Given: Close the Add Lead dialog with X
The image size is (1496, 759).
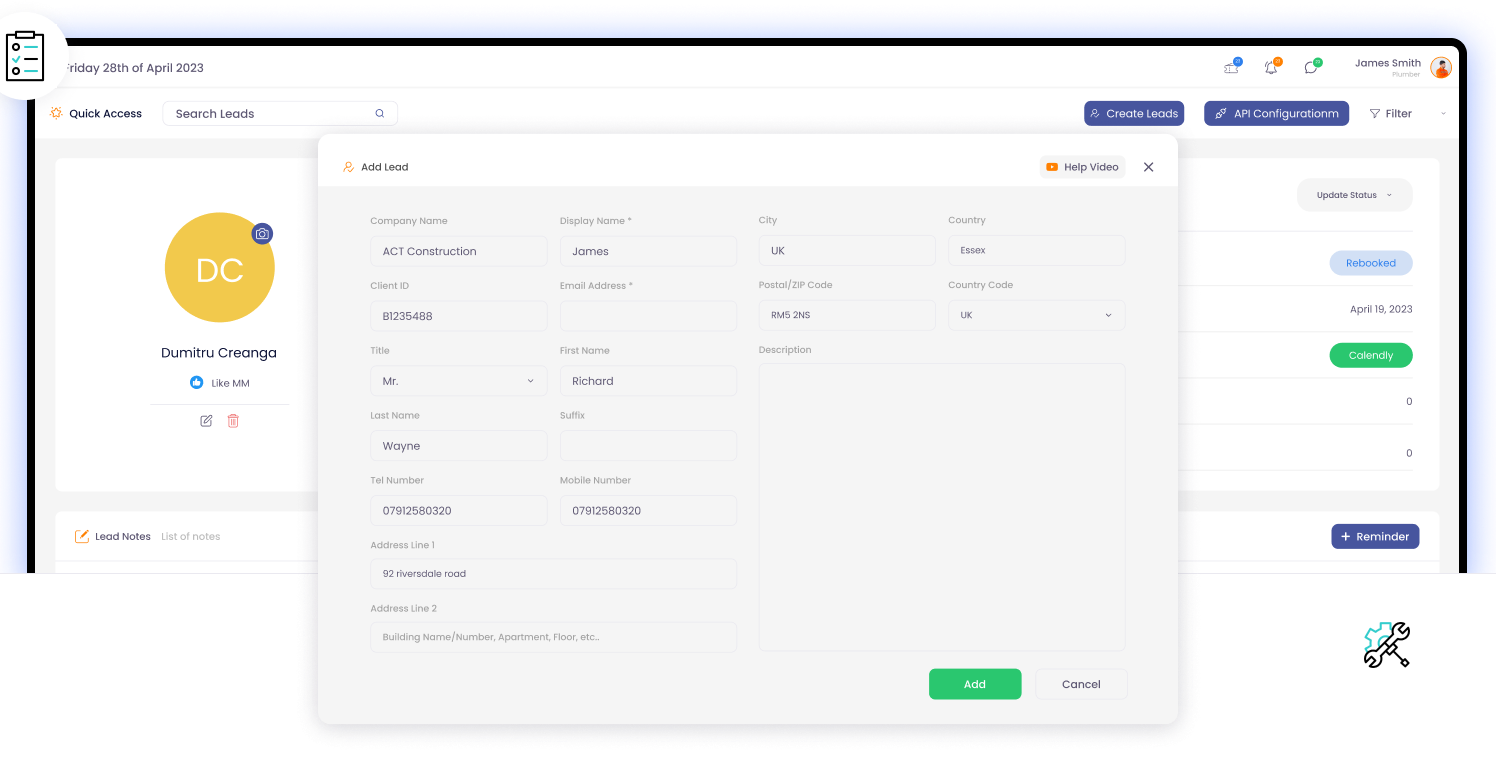Looking at the screenshot, I should [1148, 167].
